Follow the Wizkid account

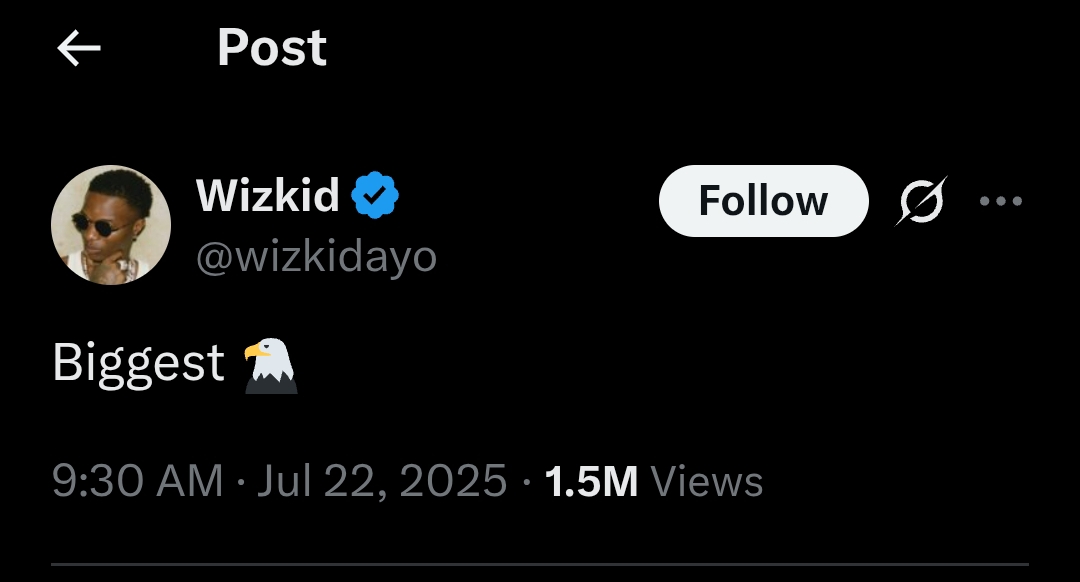(x=763, y=201)
